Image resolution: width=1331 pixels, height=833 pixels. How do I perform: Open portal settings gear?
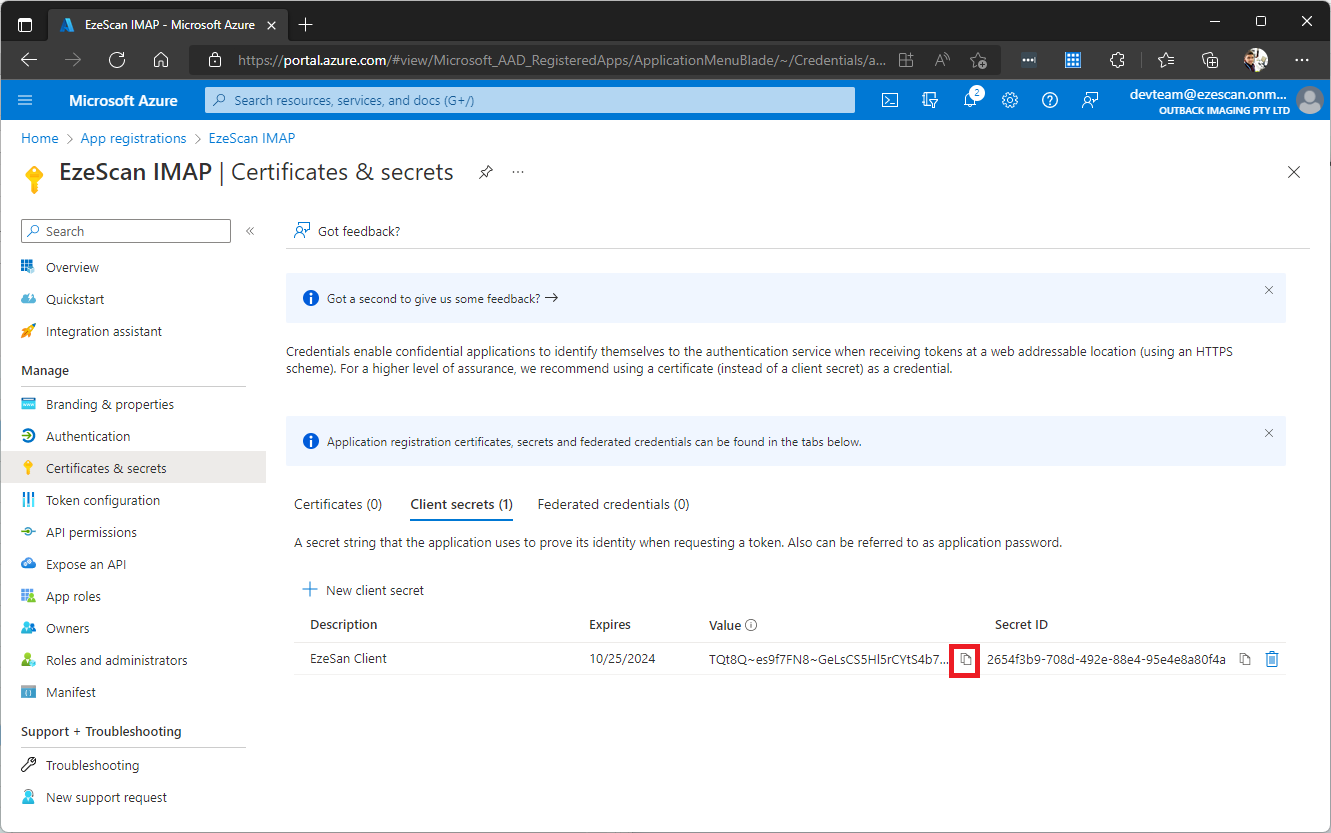pyautogui.click(x=1010, y=100)
